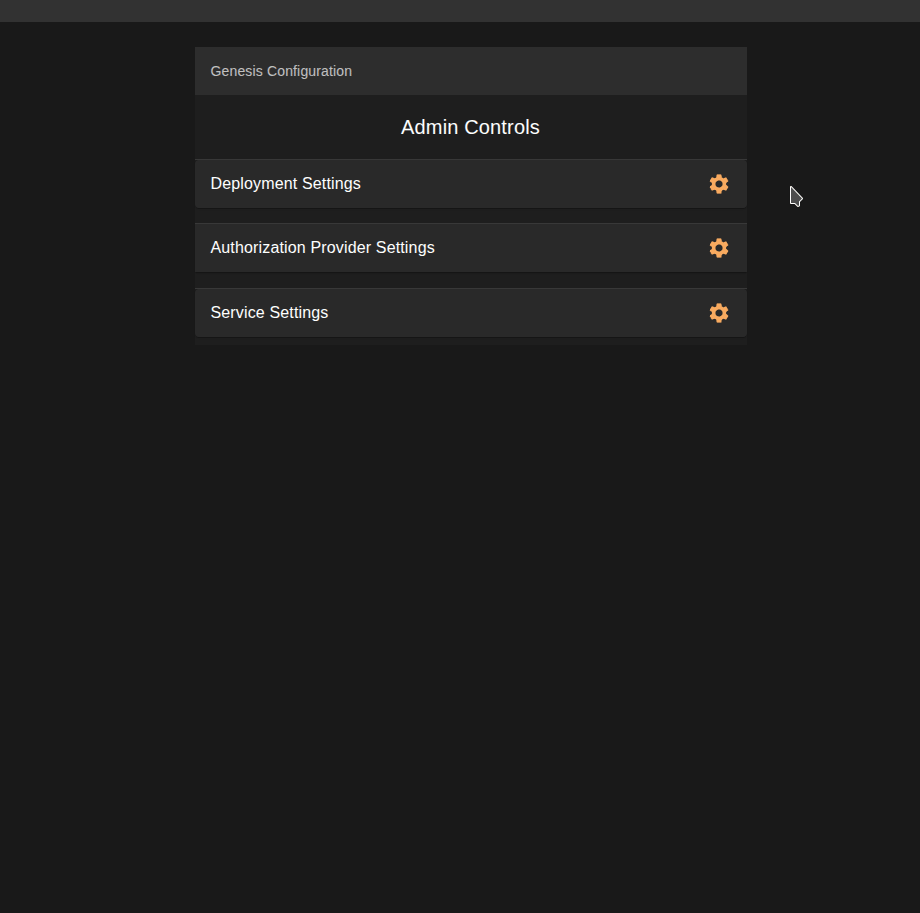Viewport: 920px width, 913px height.
Task: Click the Admin Controls heading
Action: coord(470,127)
